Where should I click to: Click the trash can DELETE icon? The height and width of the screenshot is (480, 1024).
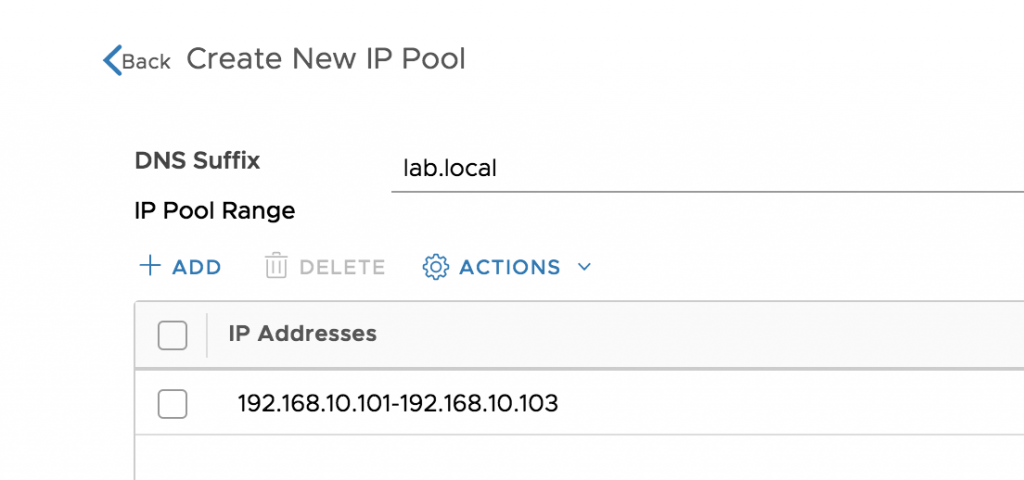click(276, 266)
